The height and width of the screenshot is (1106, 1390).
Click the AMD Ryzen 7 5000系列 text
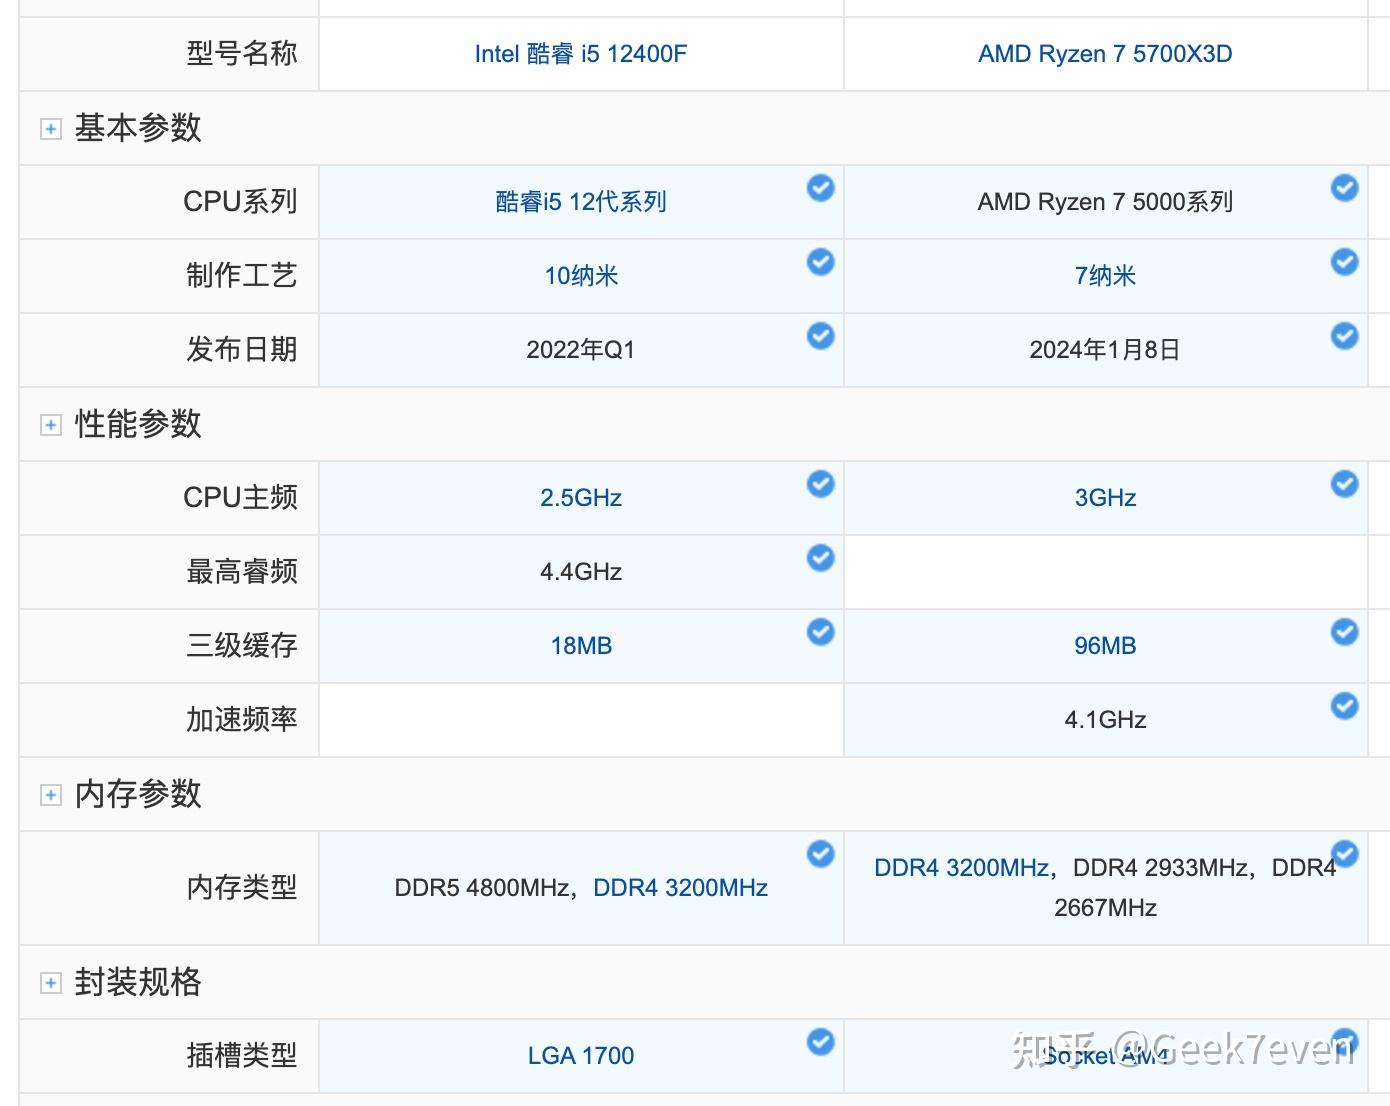pos(1105,202)
